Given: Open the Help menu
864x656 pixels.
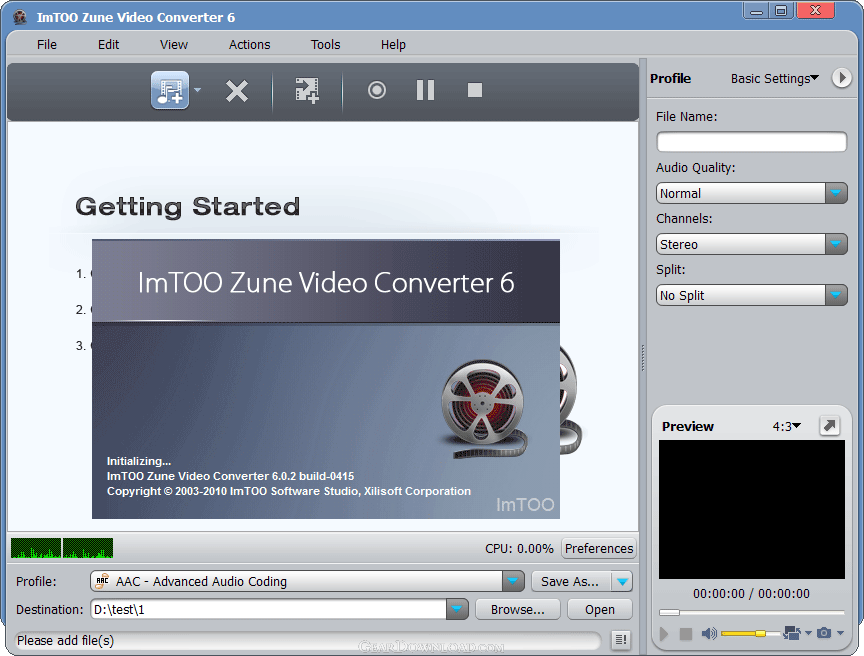Looking at the screenshot, I should [393, 45].
